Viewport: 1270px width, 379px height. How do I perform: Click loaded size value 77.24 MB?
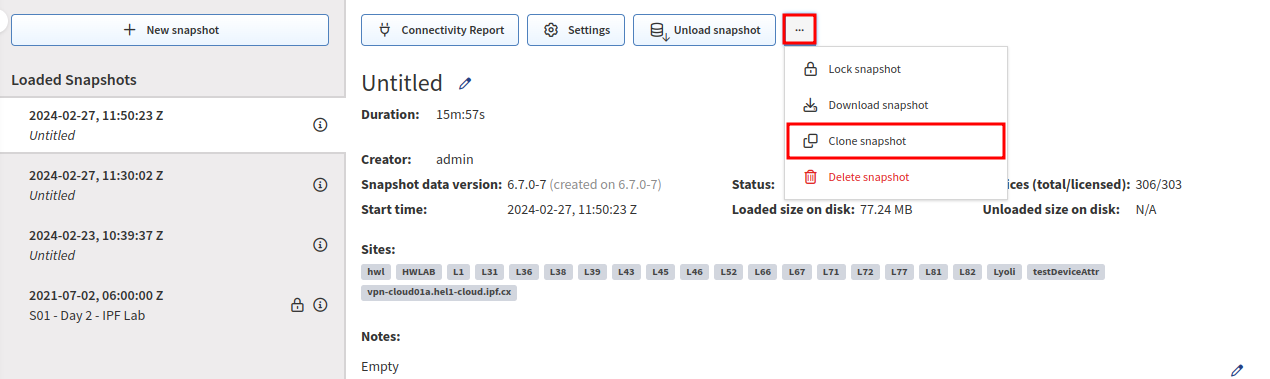tap(886, 210)
